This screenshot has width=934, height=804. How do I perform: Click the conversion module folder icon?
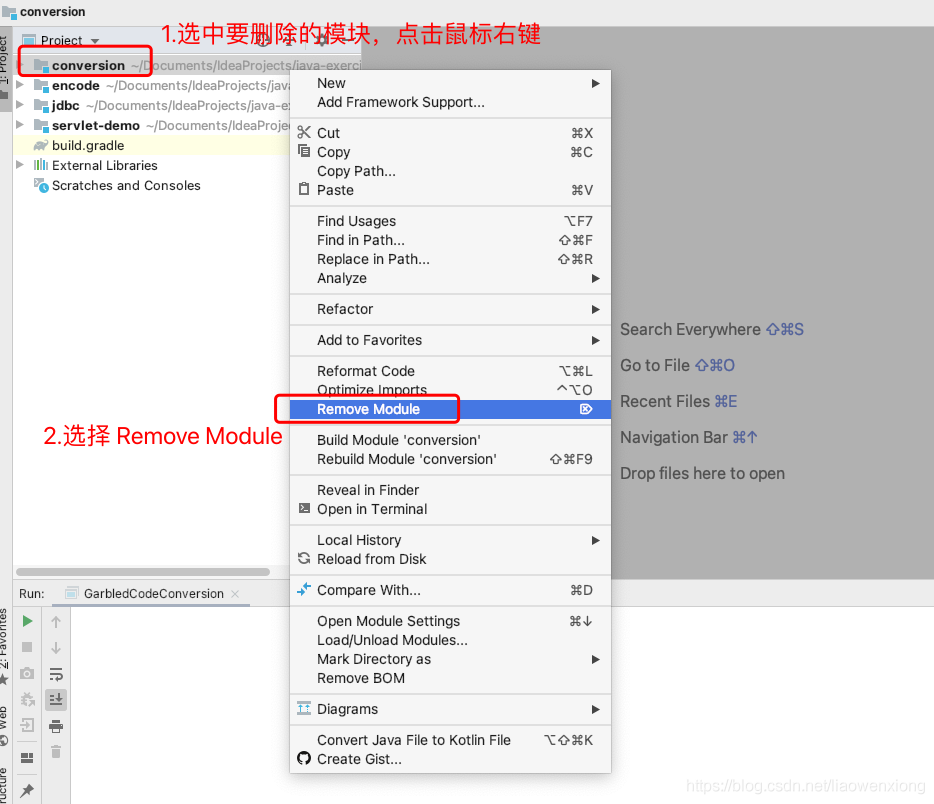pos(41,66)
